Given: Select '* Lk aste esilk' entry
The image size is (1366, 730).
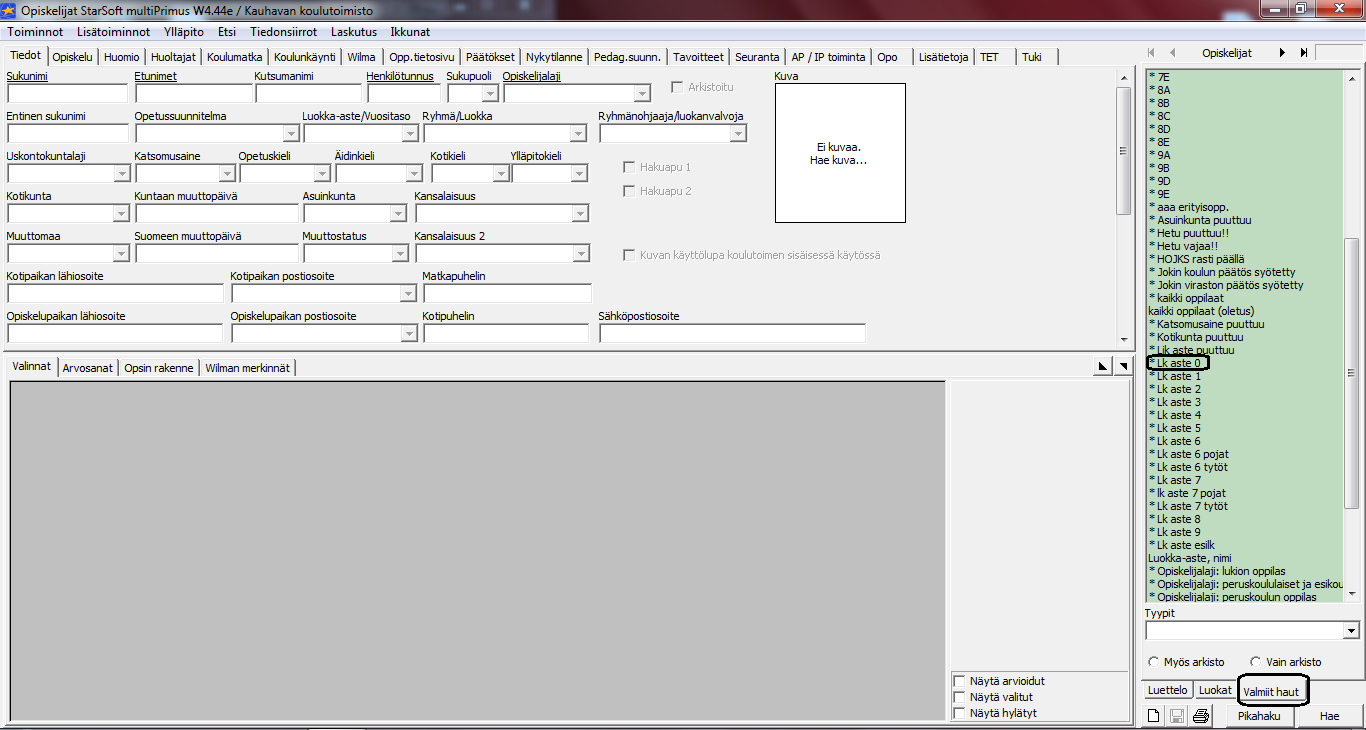Looking at the screenshot, I should (x=1182, y=545).
